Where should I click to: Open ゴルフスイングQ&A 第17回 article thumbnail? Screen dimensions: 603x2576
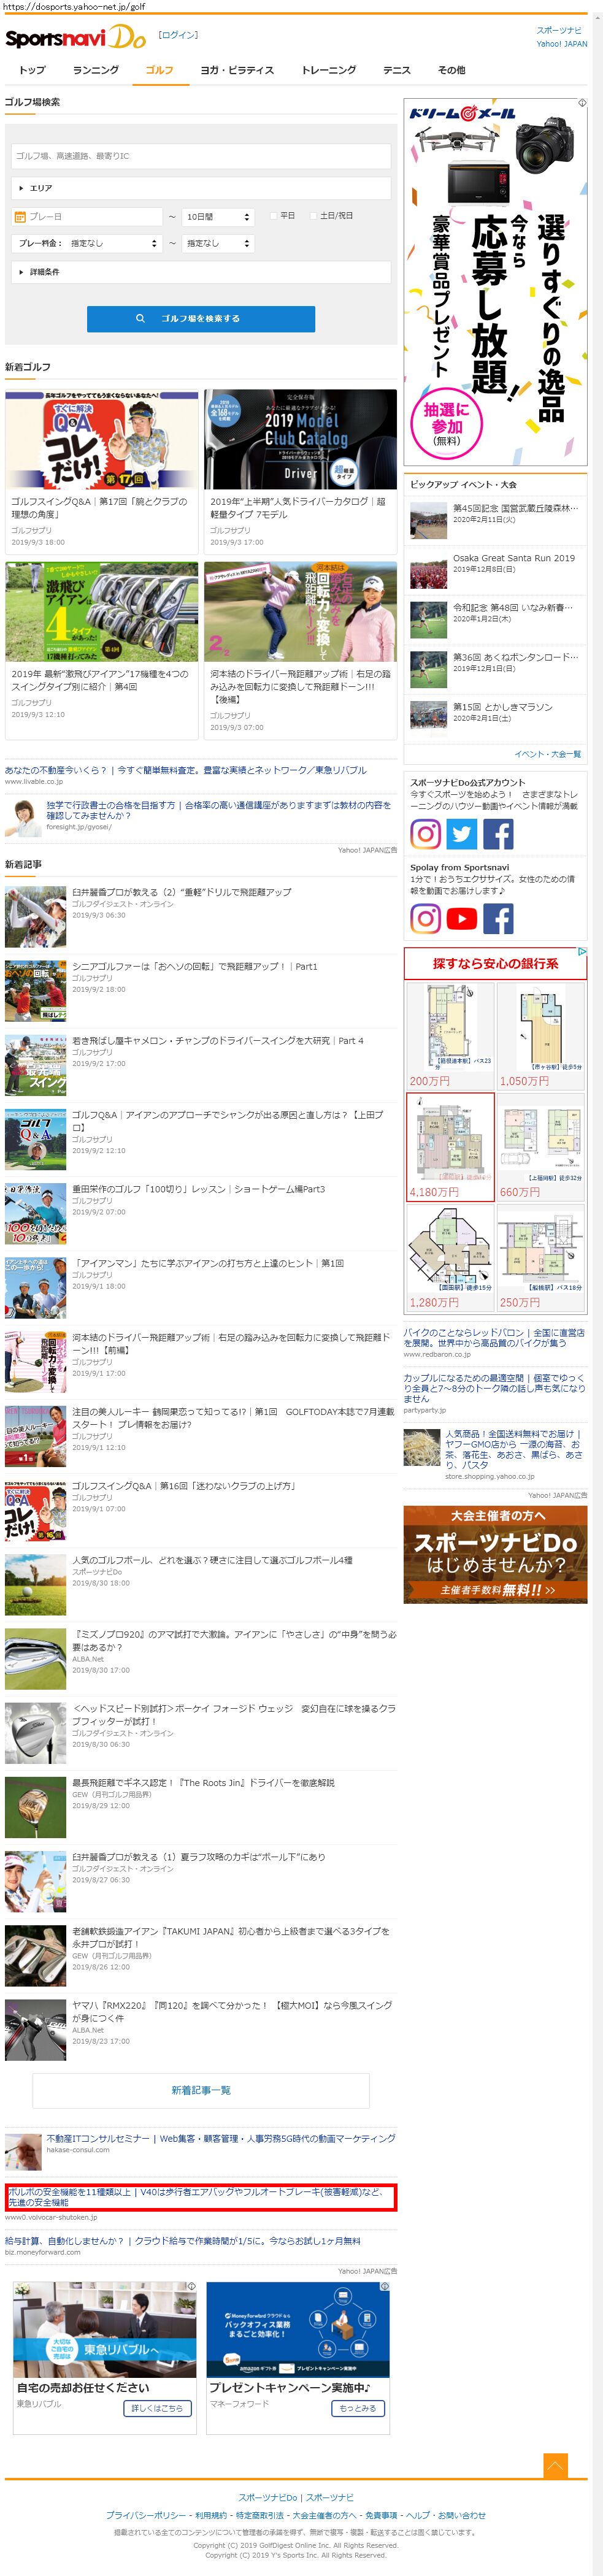pyautogui.click(x=102, y=439)
